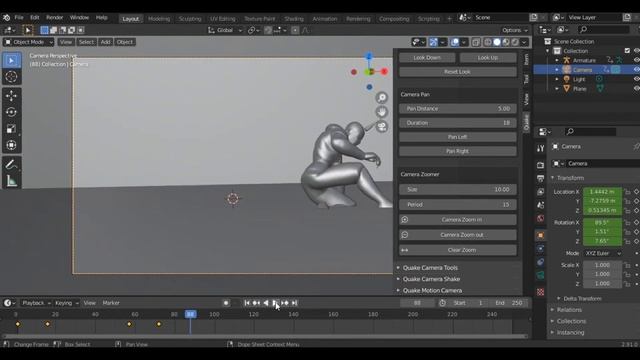Switch to the Modeling workspace tab
The height and width of the screenshot is (360, 640).
(159, 19)
